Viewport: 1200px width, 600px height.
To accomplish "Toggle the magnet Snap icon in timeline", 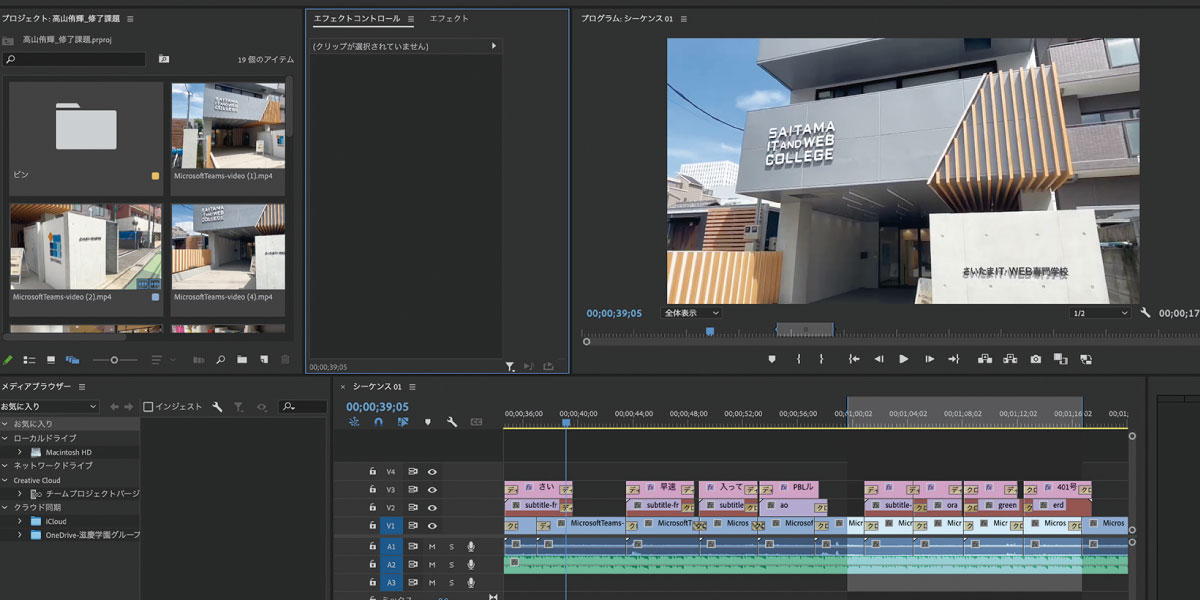I will coord(378,422).
